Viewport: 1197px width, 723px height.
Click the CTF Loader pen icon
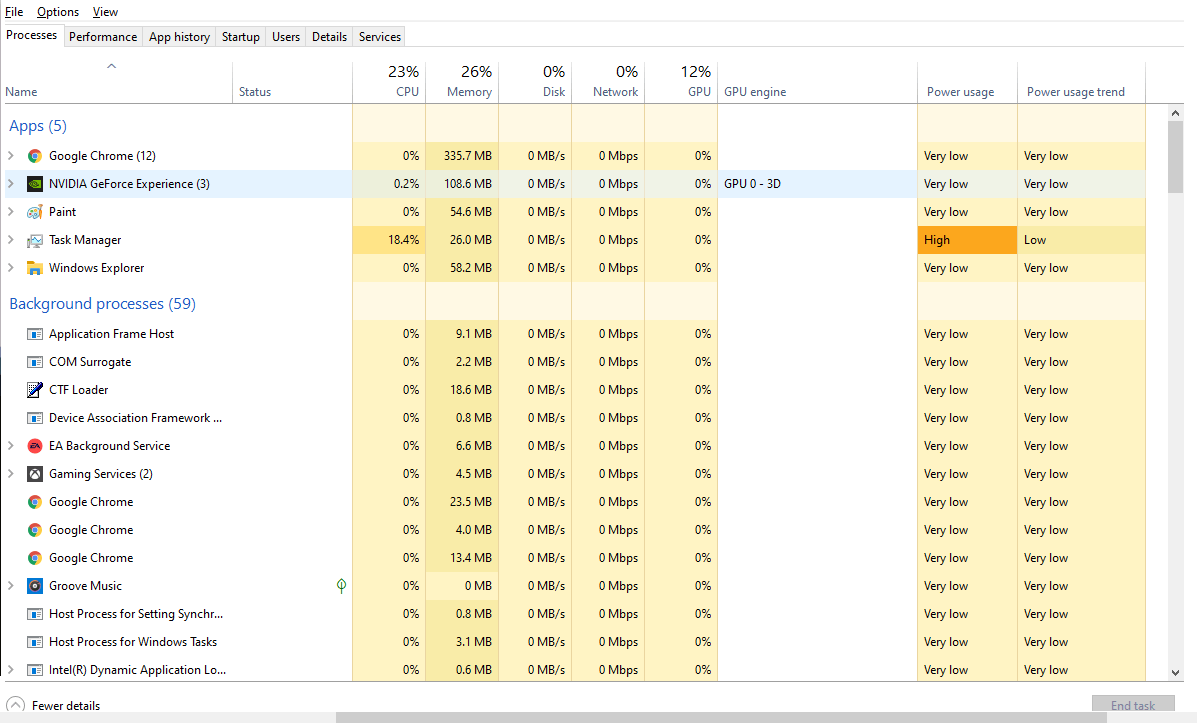[x=34, y=390]
